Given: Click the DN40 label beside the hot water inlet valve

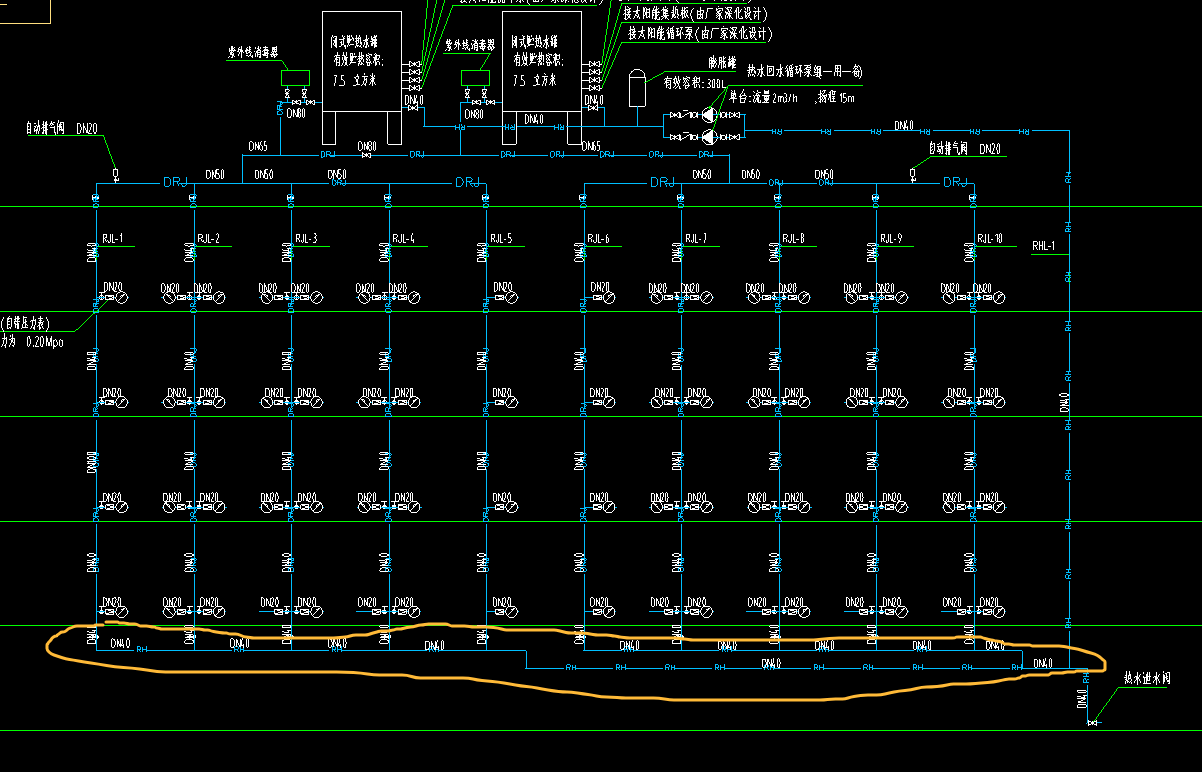Looking at the screenshot, I should coord(1082,698).
